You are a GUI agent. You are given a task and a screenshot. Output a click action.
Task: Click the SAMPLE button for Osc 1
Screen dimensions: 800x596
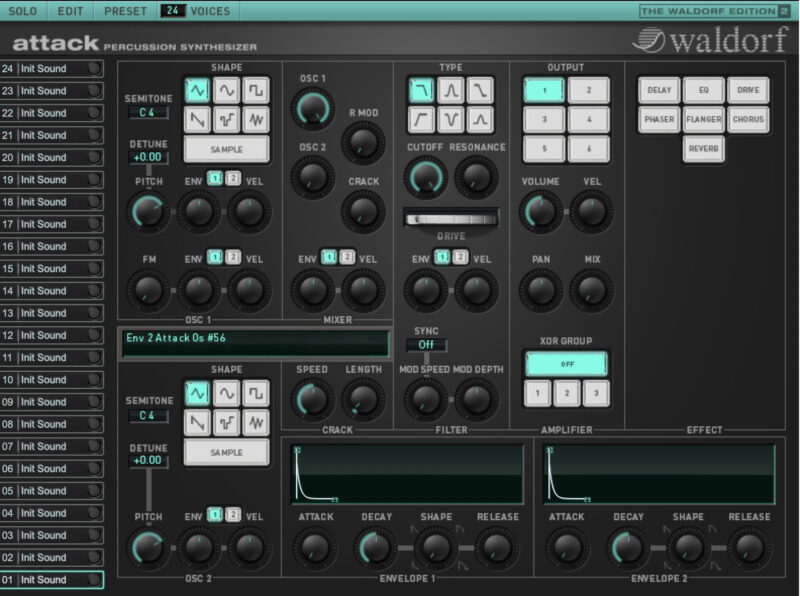tap(229, 148)
